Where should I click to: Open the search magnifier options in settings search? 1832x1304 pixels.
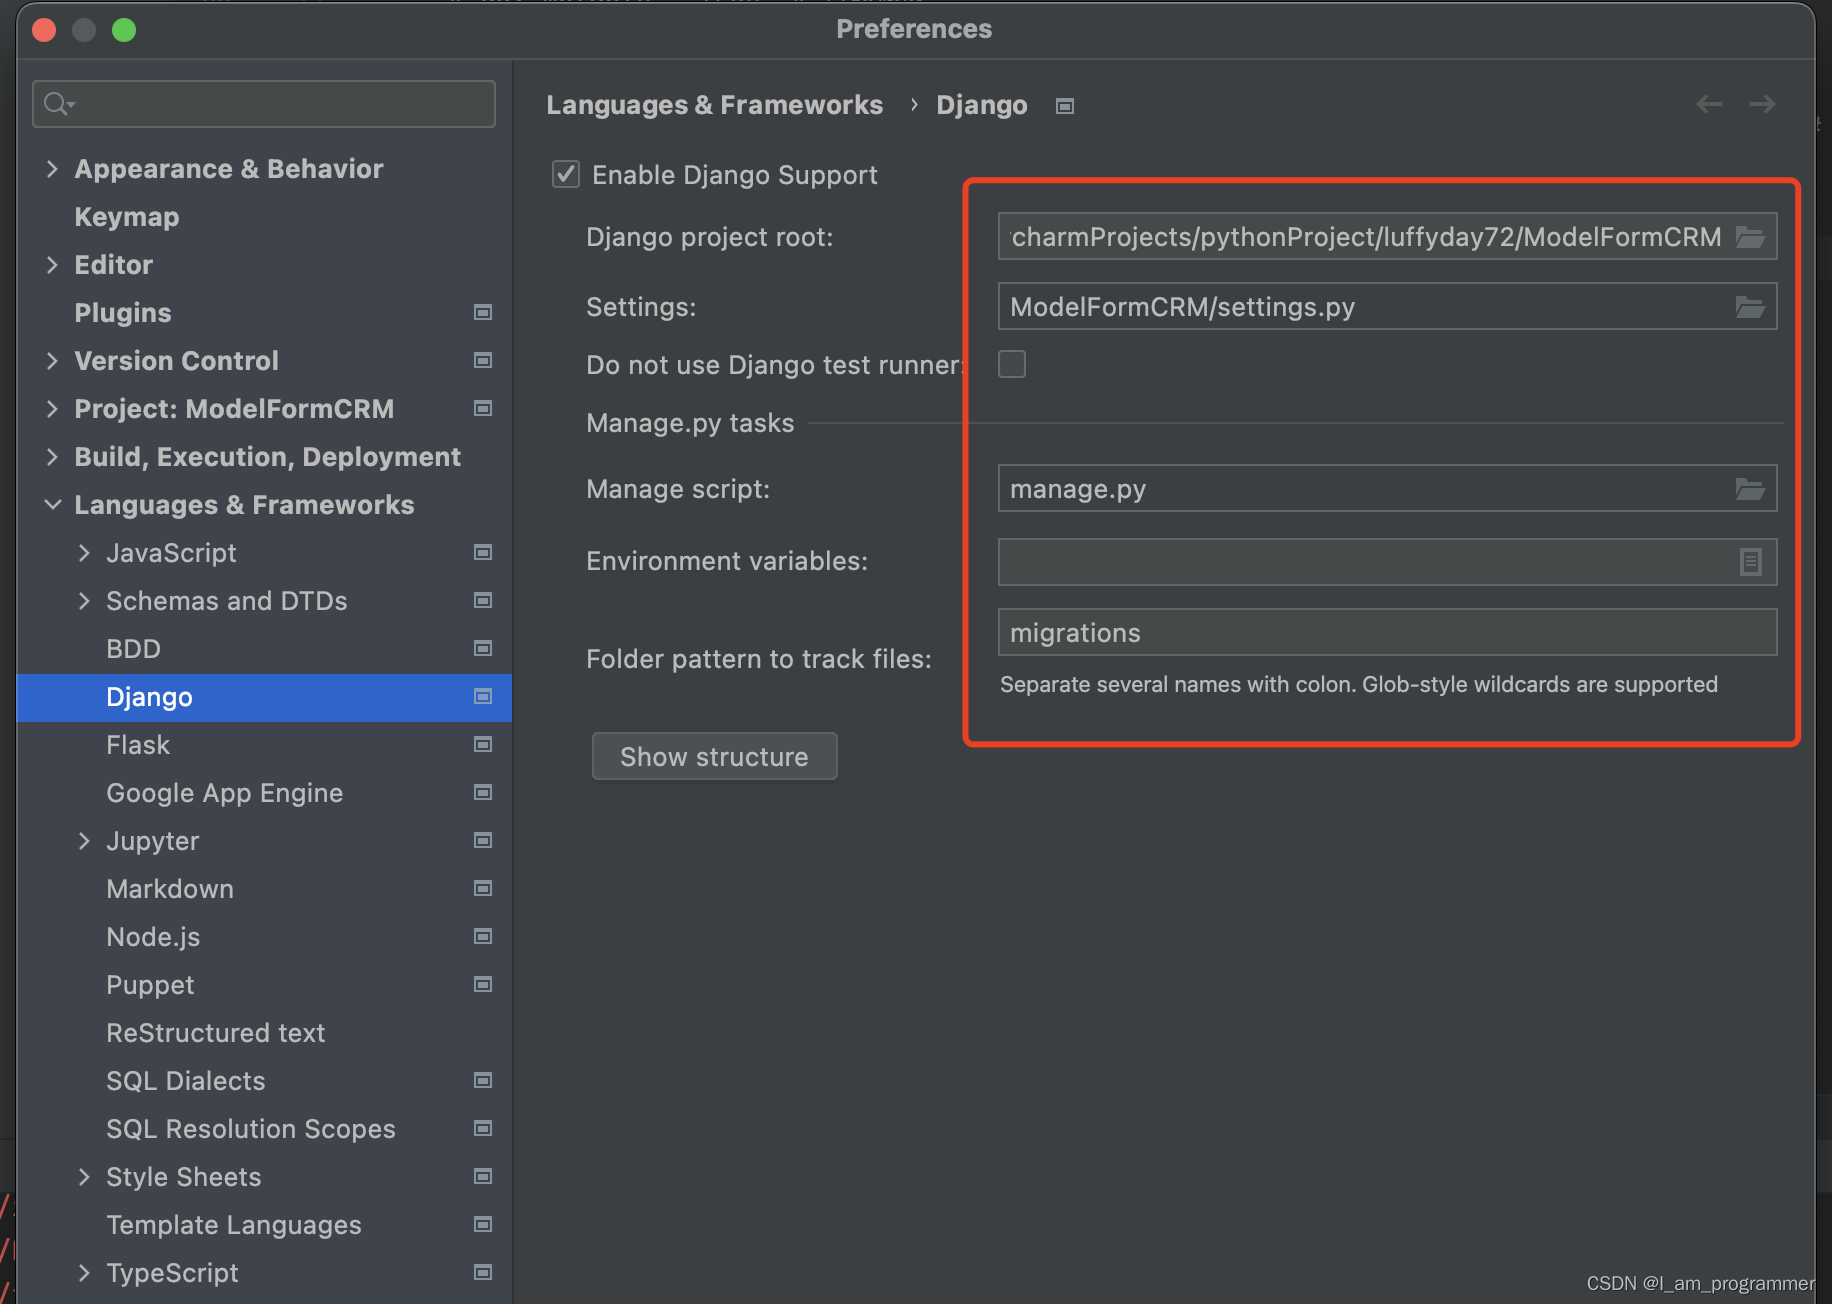click(57, 103)
